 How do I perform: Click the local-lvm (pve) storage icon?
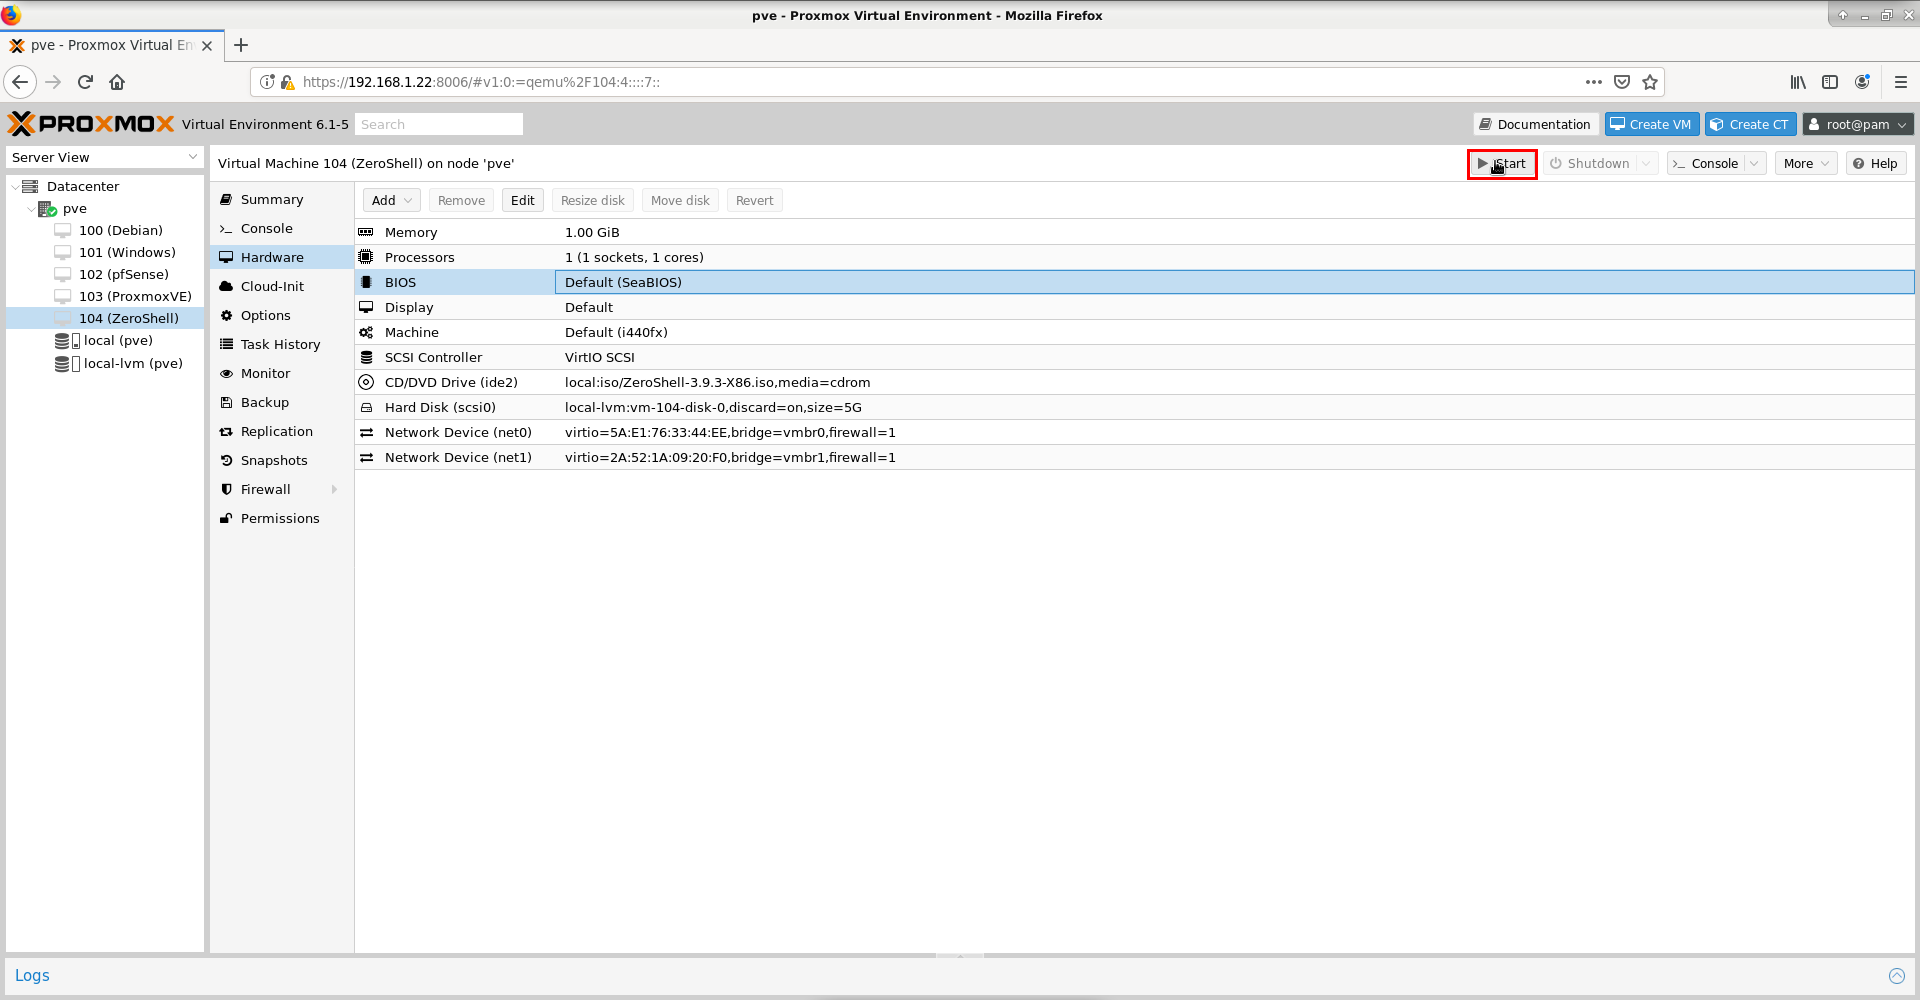tap(67, 364)
